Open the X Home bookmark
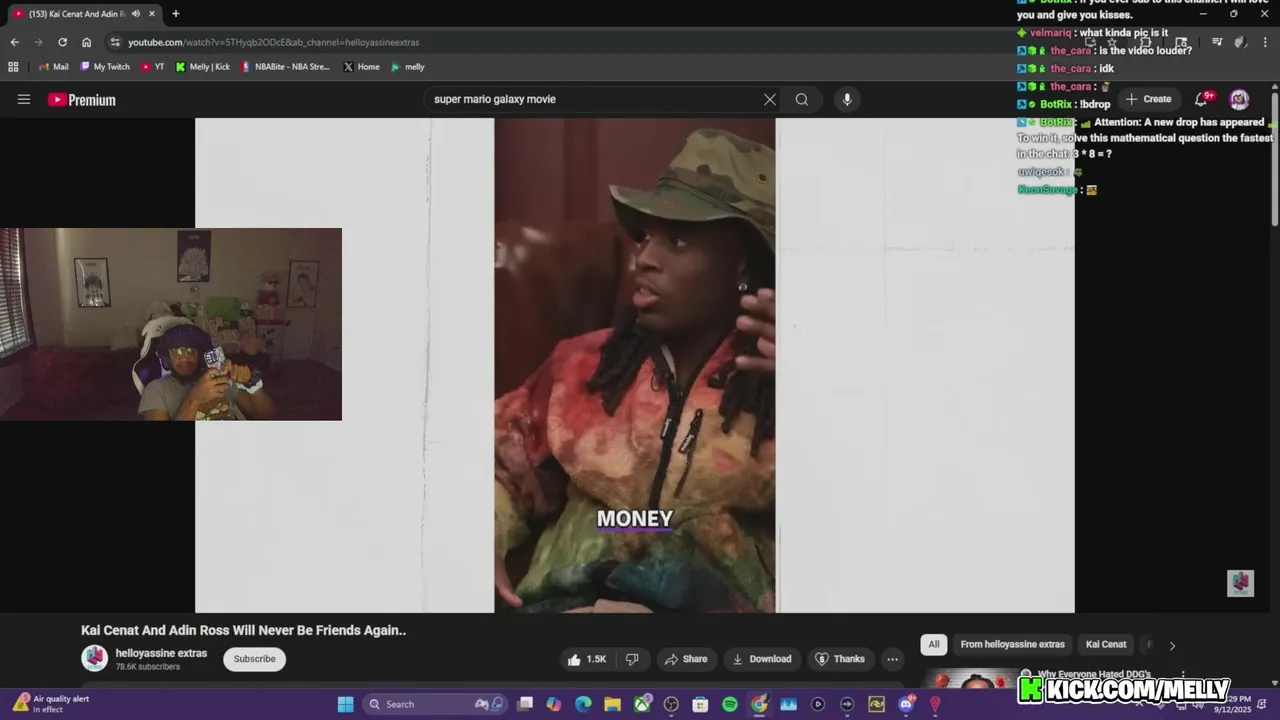The width and height of the screenshot is (1280, 720). pos(361,67)
